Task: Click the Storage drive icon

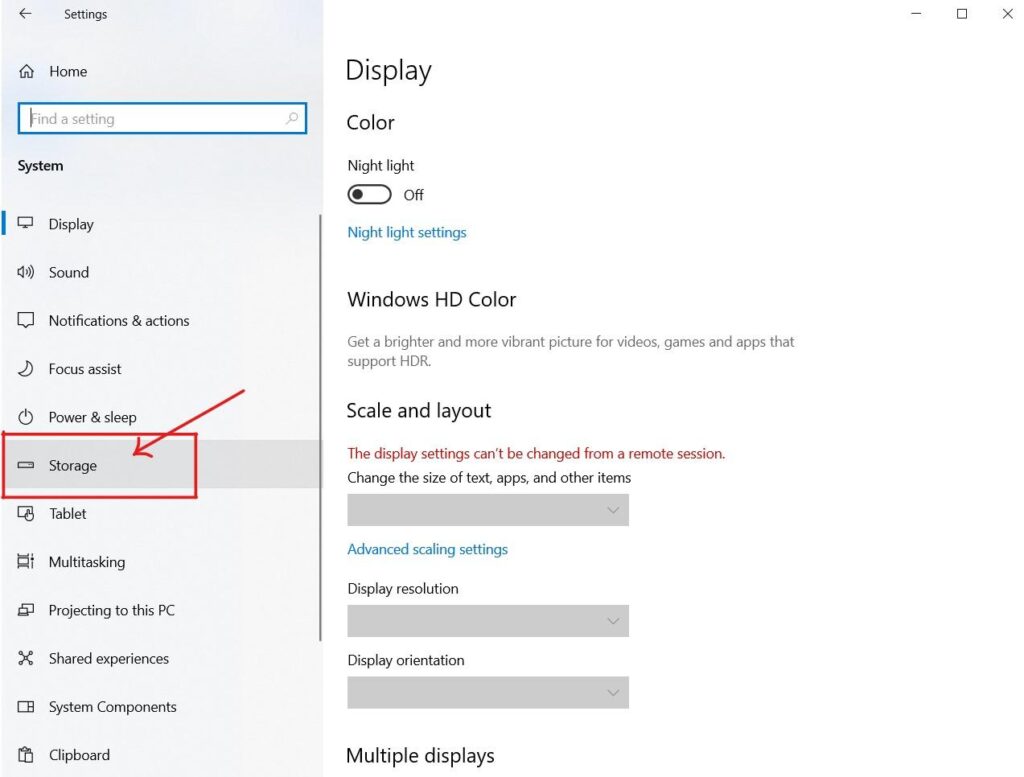Action: pyautogui.click(x=25, y=465)
